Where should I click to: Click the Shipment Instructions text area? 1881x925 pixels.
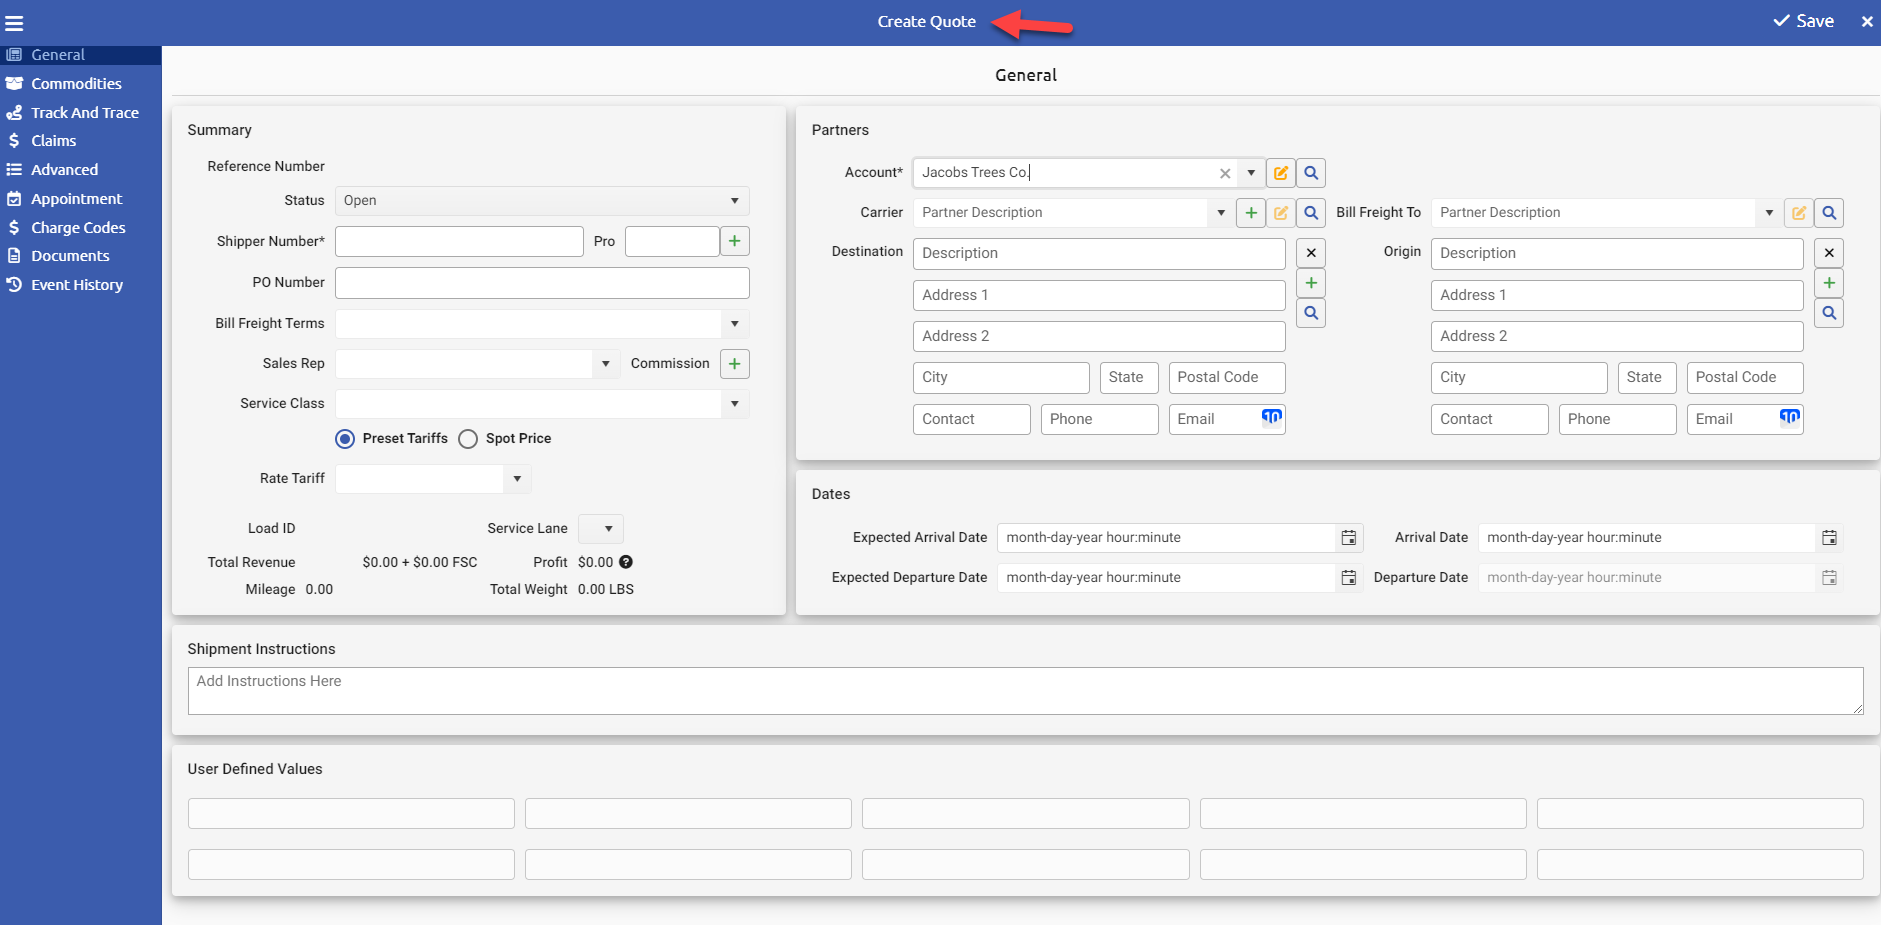tap(1026, 691)
